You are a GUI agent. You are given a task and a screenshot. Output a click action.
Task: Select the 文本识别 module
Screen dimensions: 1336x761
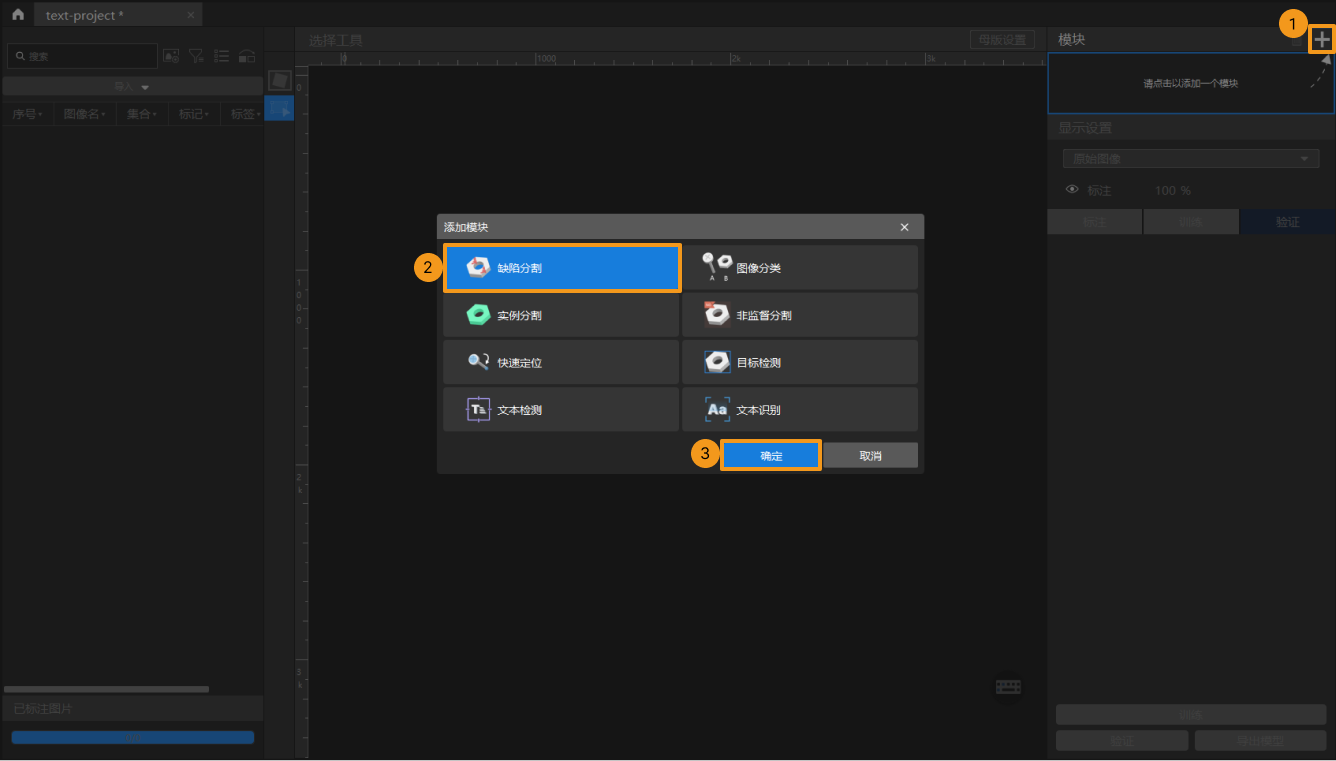click(x=800, y=409)
